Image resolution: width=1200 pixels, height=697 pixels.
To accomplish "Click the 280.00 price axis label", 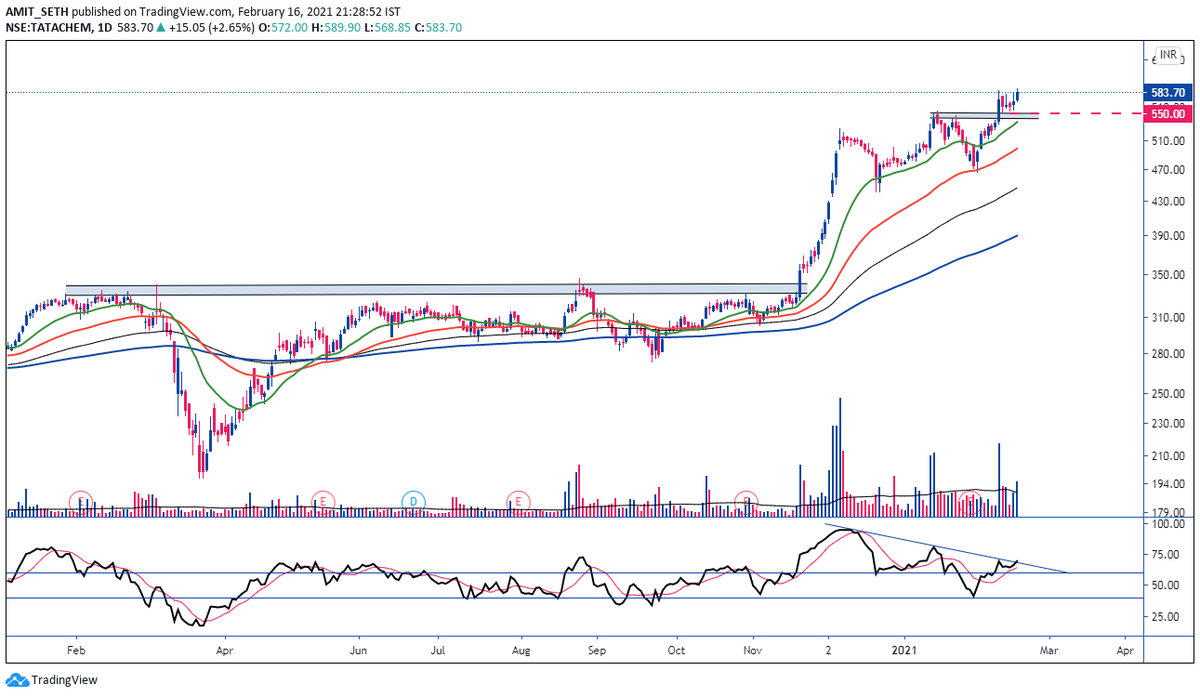I will [1167, 354].
